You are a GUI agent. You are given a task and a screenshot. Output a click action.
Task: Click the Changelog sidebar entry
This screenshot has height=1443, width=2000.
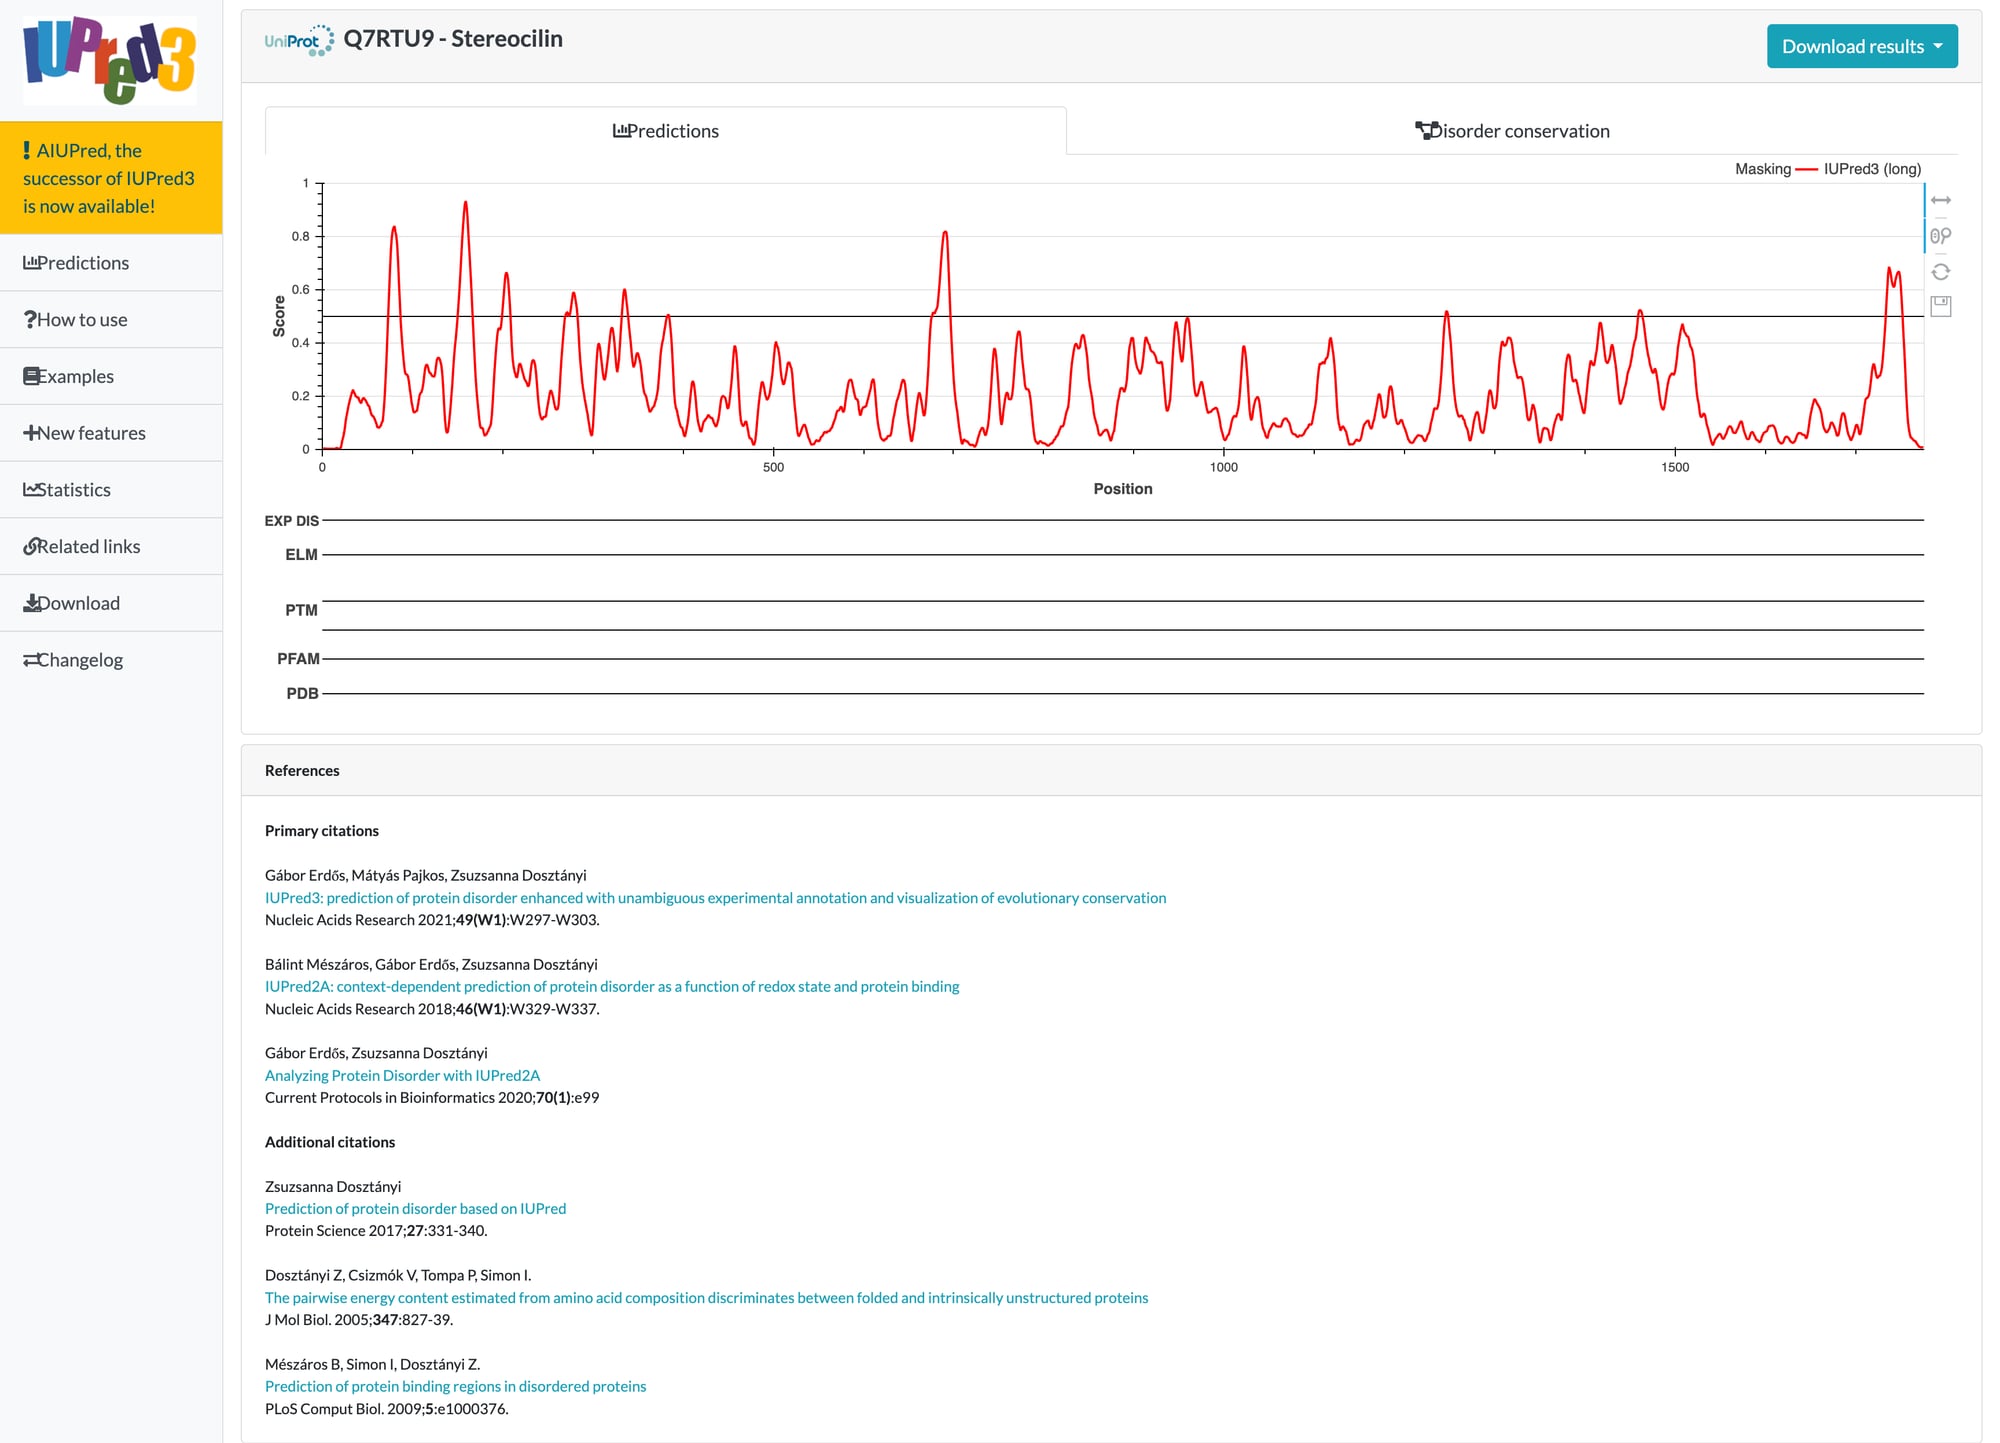(73, 660)
